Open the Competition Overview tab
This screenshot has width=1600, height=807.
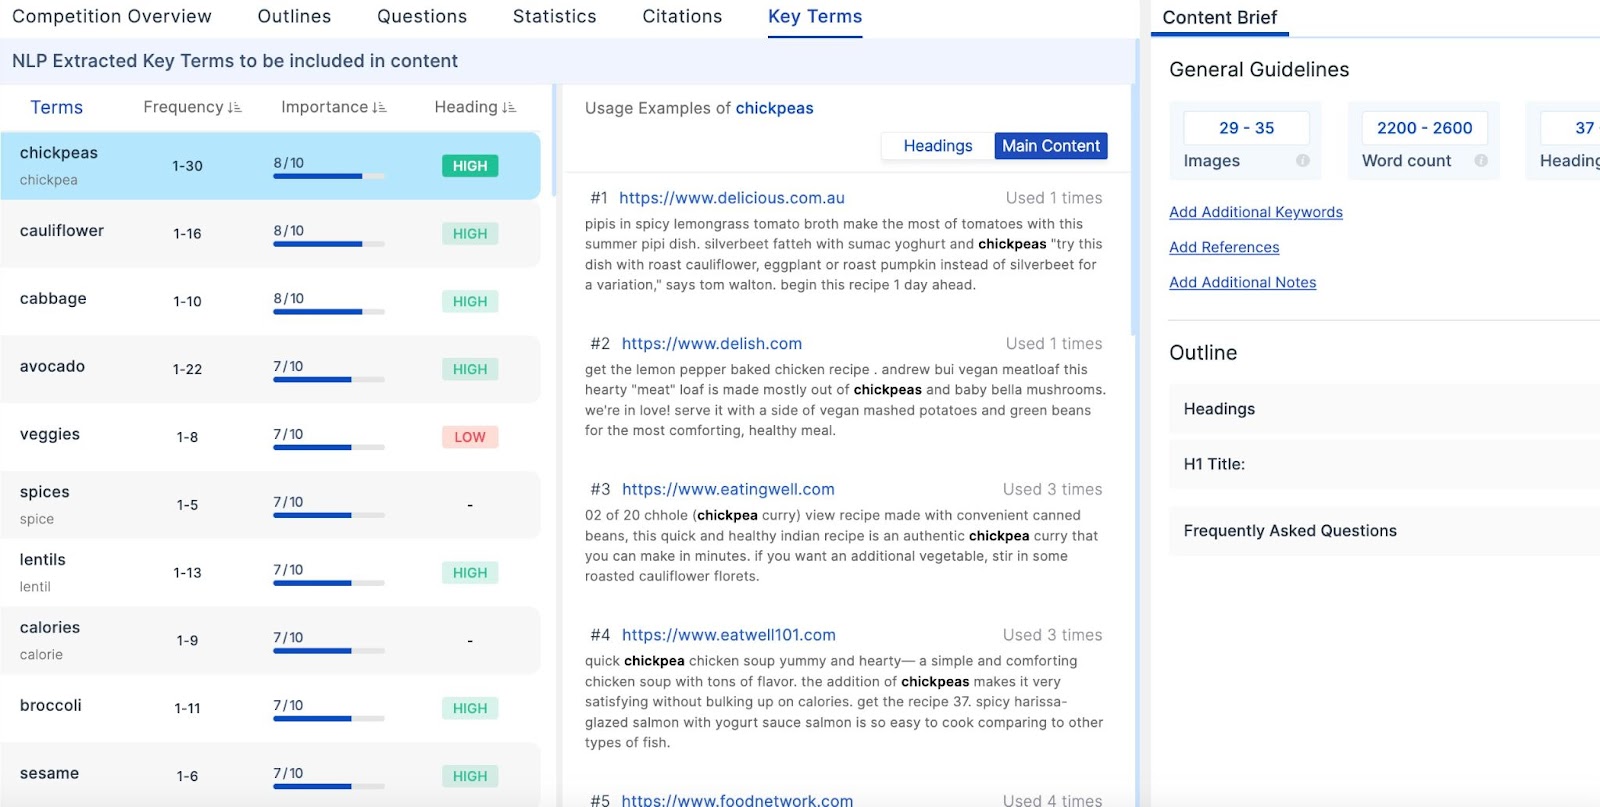pos(112,17)
